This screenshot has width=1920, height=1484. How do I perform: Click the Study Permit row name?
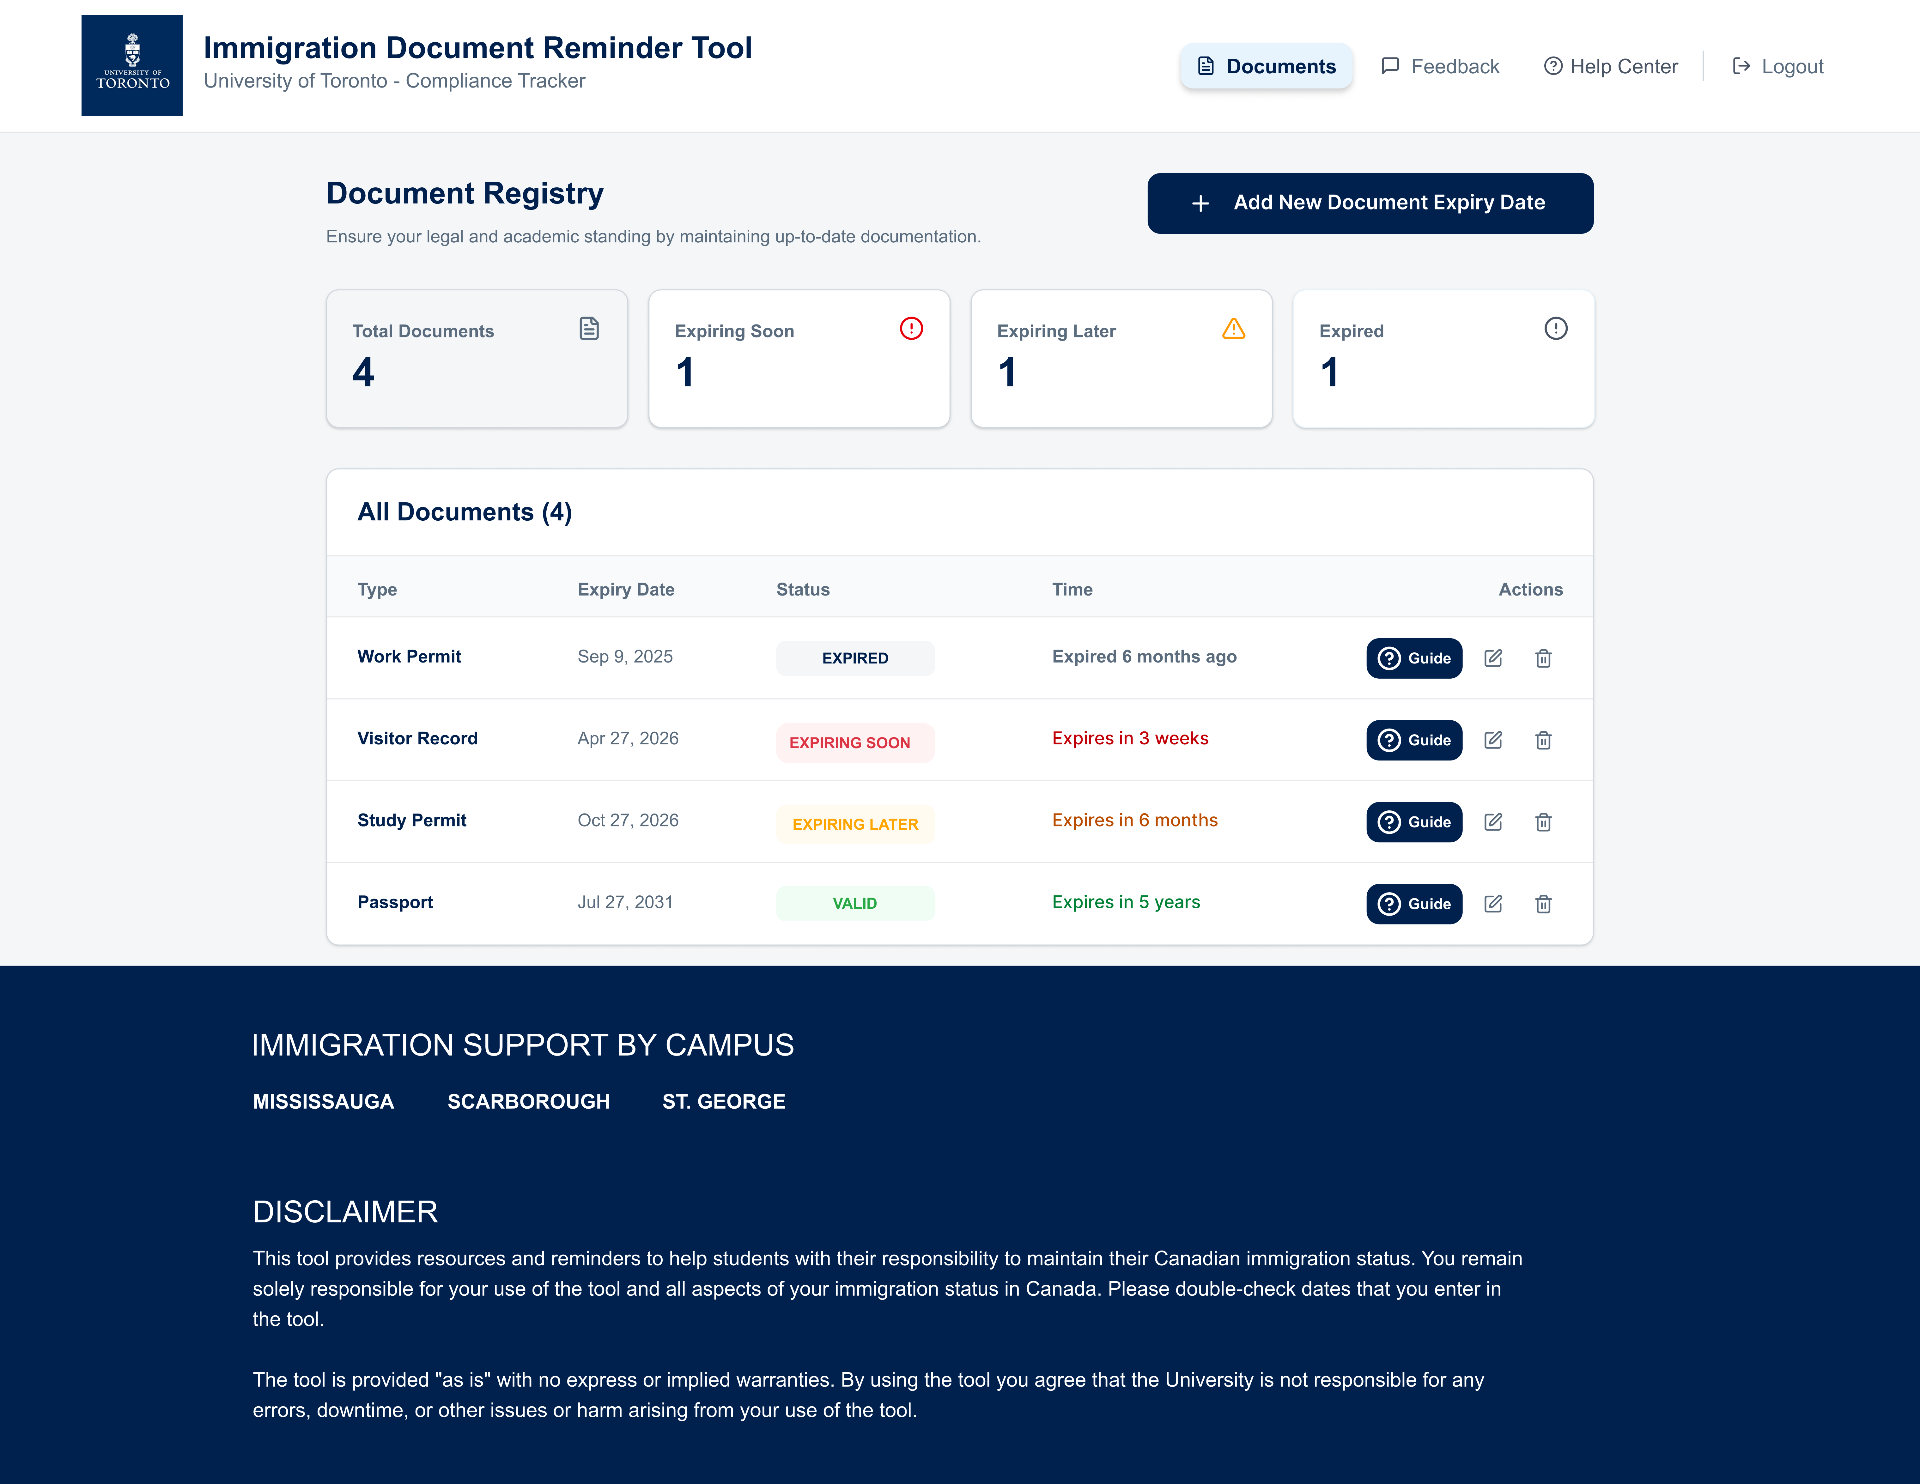point(412,820)
